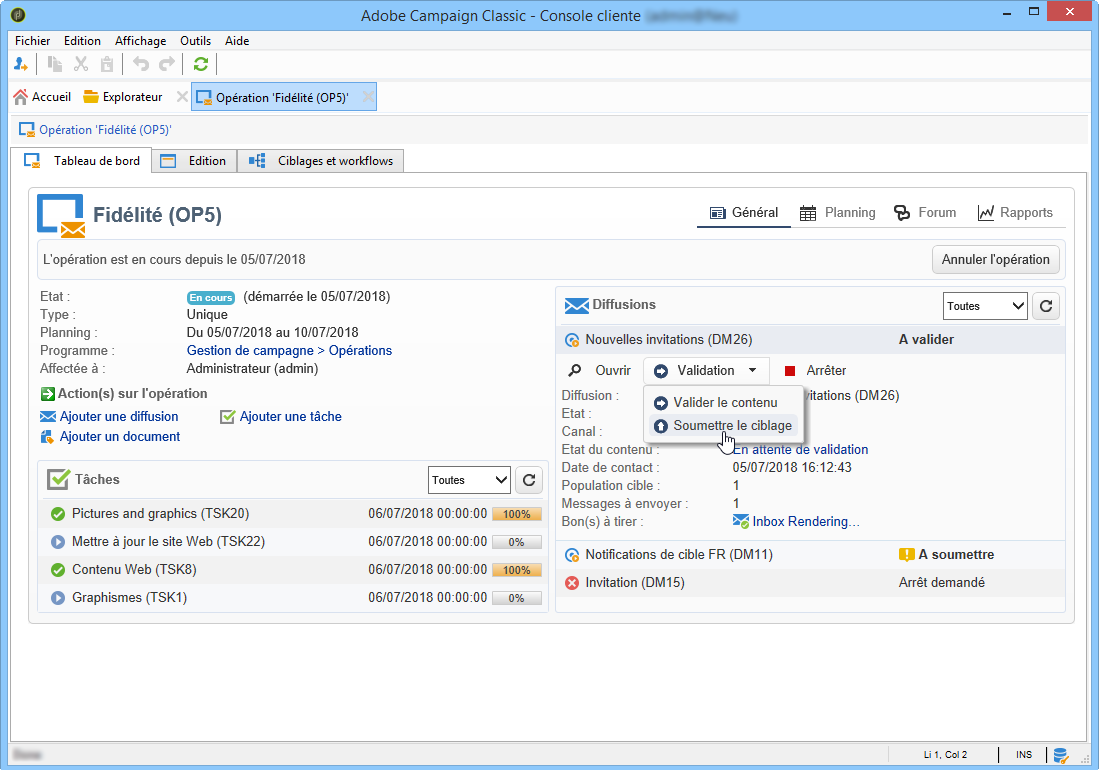The width and height of the screenshot is (1101, 770).
Task: Switch to the Planning view
Action: pyautogui.click(x=838, y=213)
